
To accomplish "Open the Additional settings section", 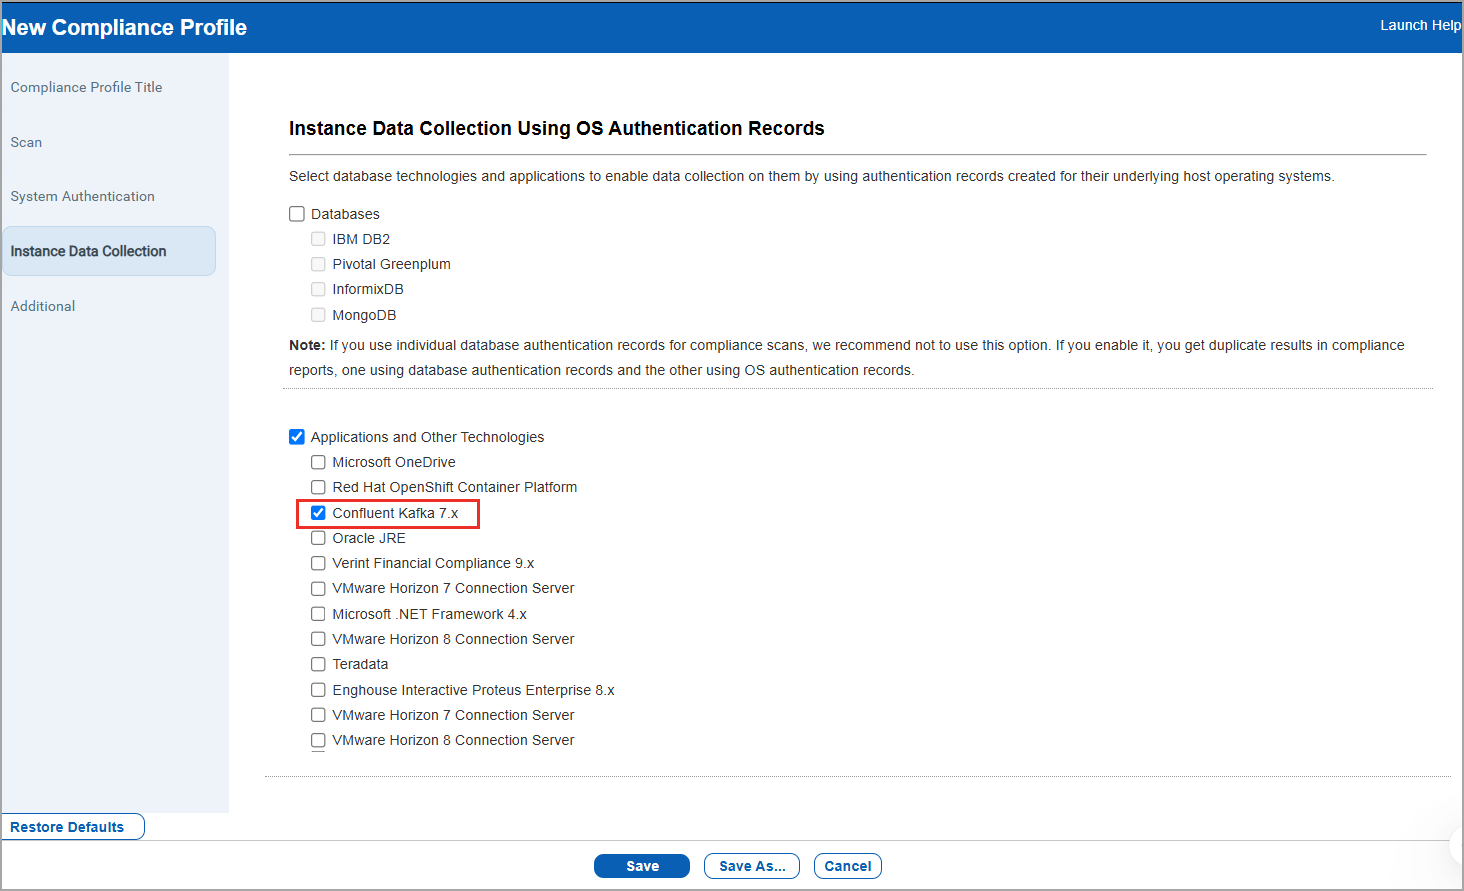I will pos(42,305).
